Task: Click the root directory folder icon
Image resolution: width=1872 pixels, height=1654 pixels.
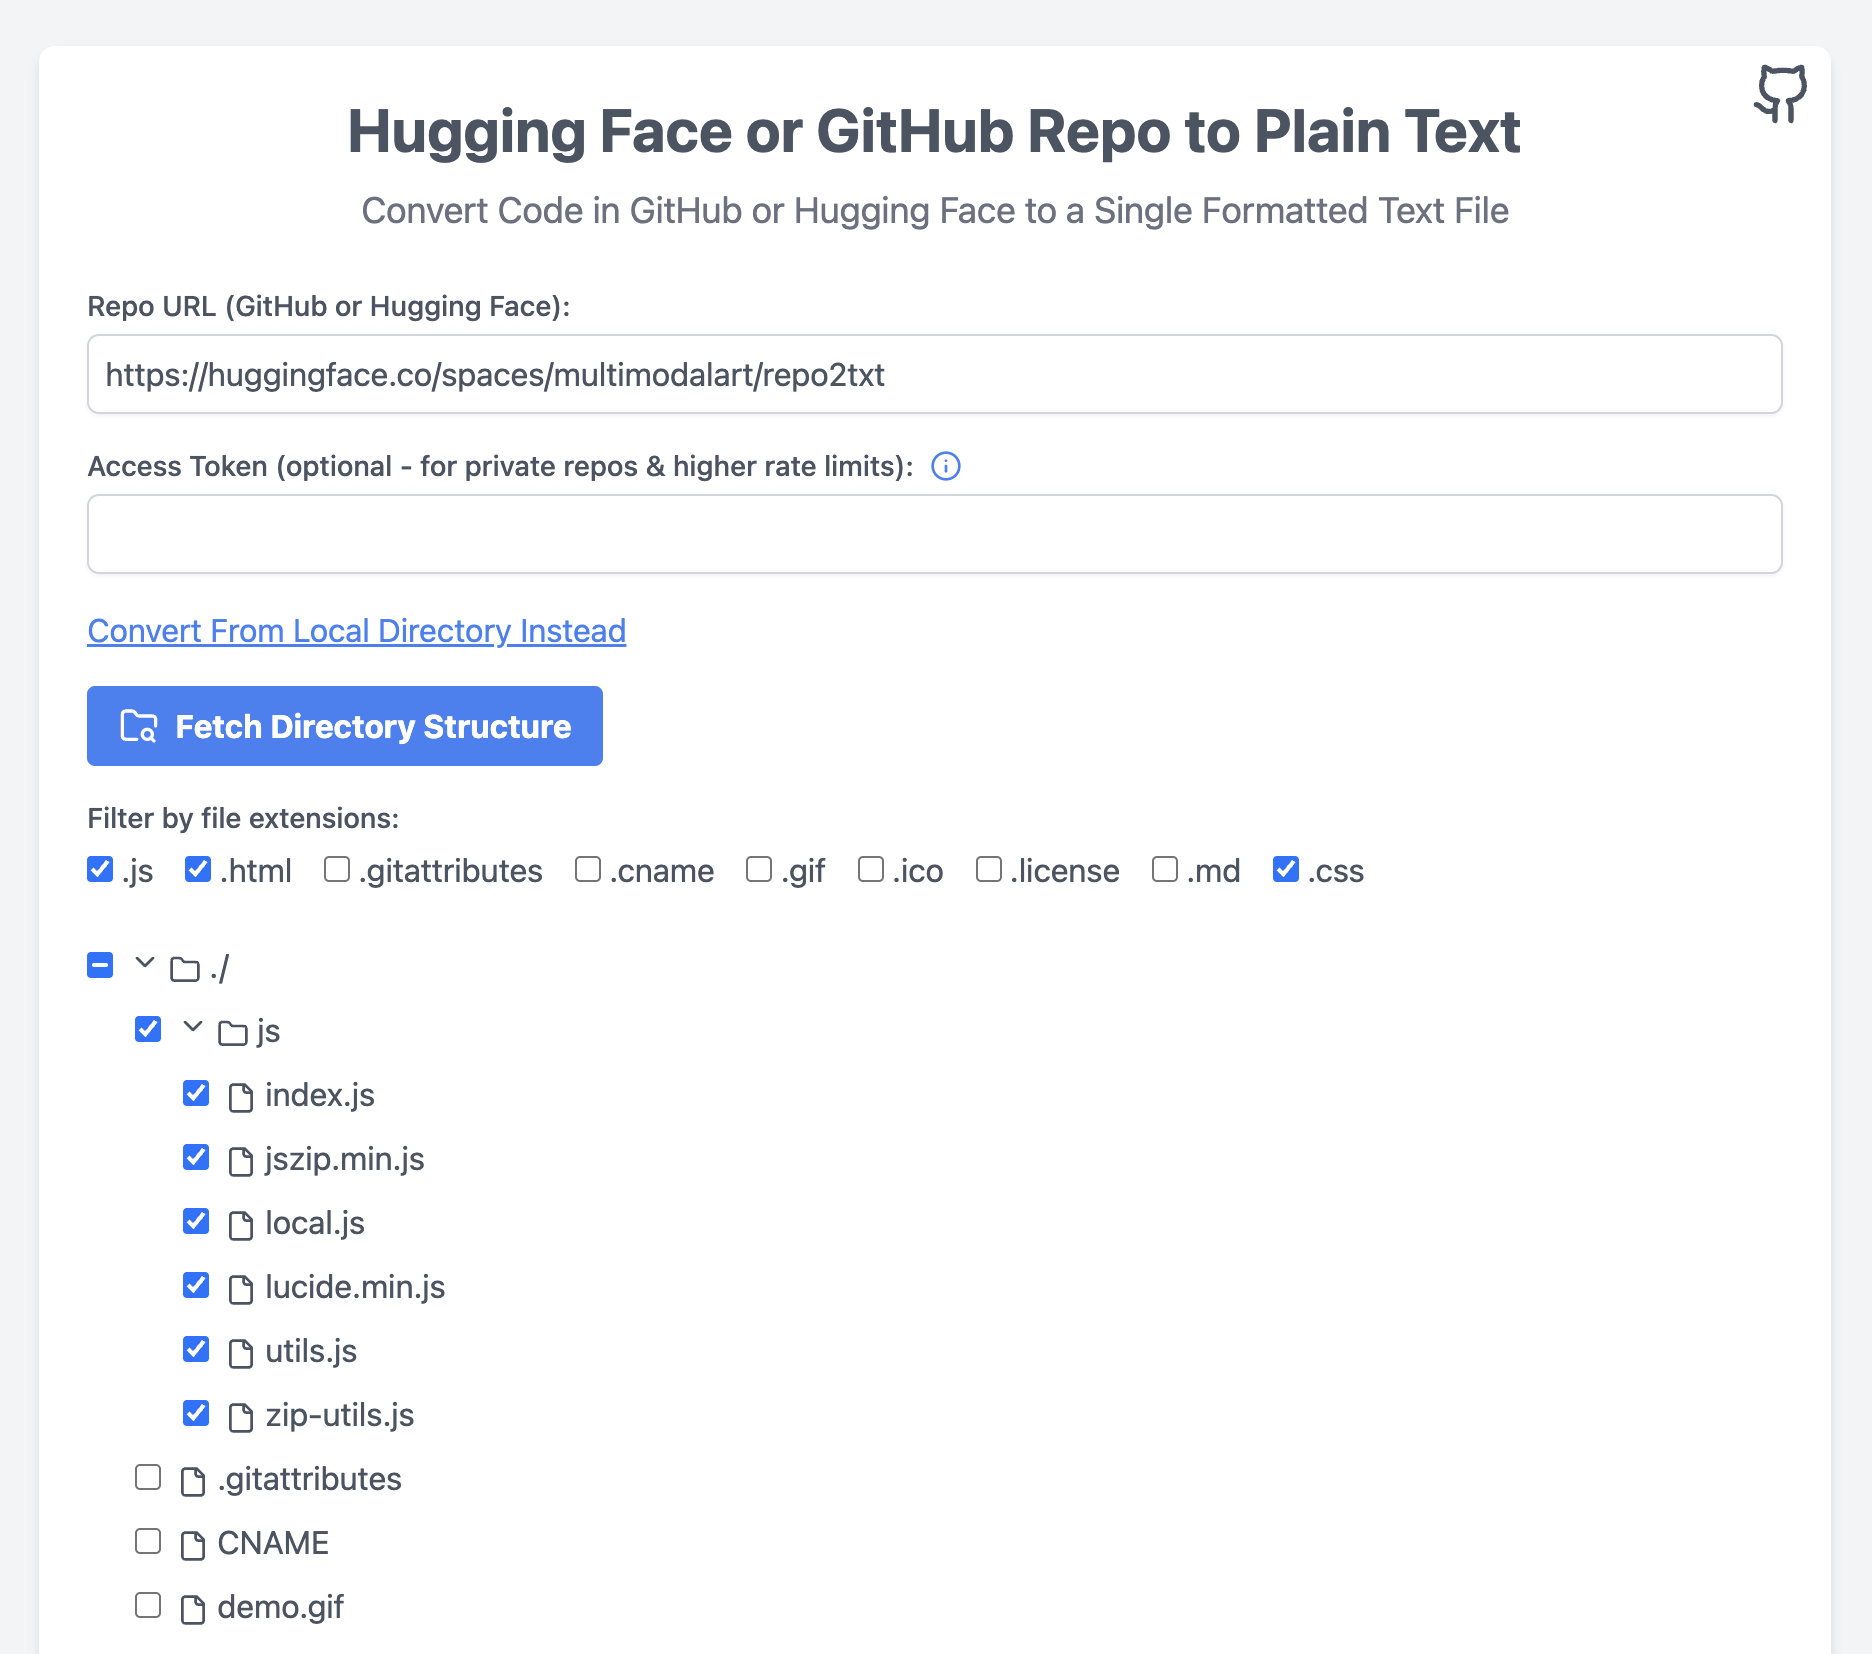Action: coord(185,969)
